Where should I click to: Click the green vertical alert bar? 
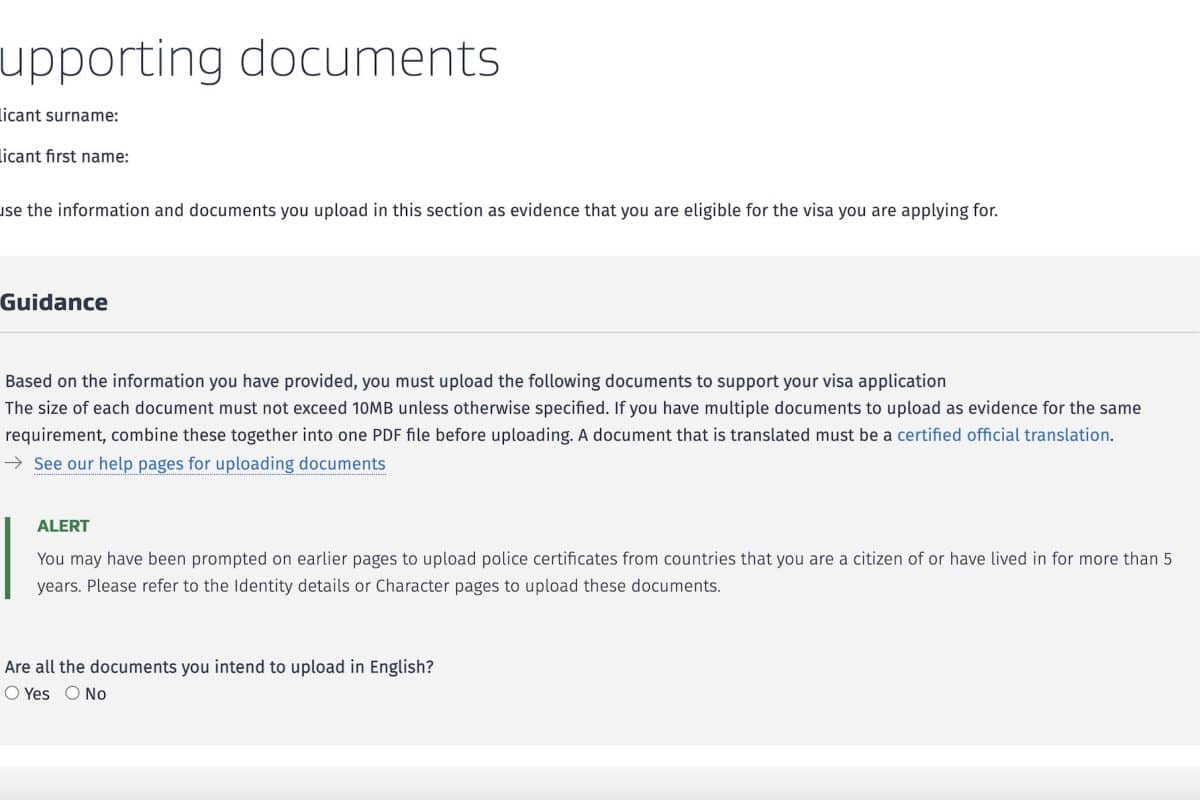(8, 558)
